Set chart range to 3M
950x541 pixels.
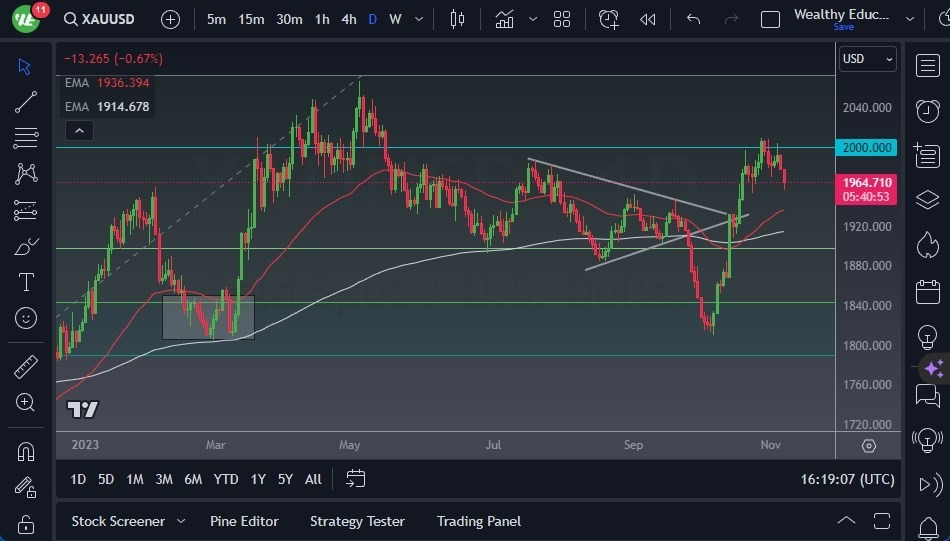[x=164, y=479]
